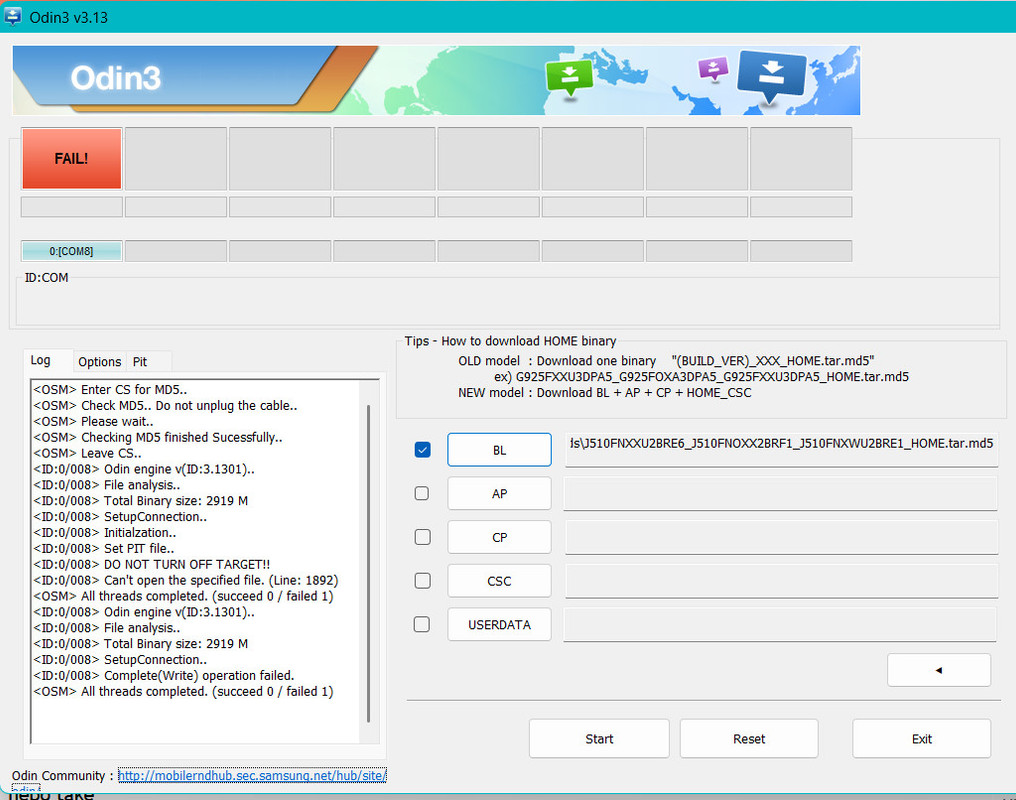1016x800 pixels.
Task: Select log line "Leave CS.."
Action: coord(87,453)
